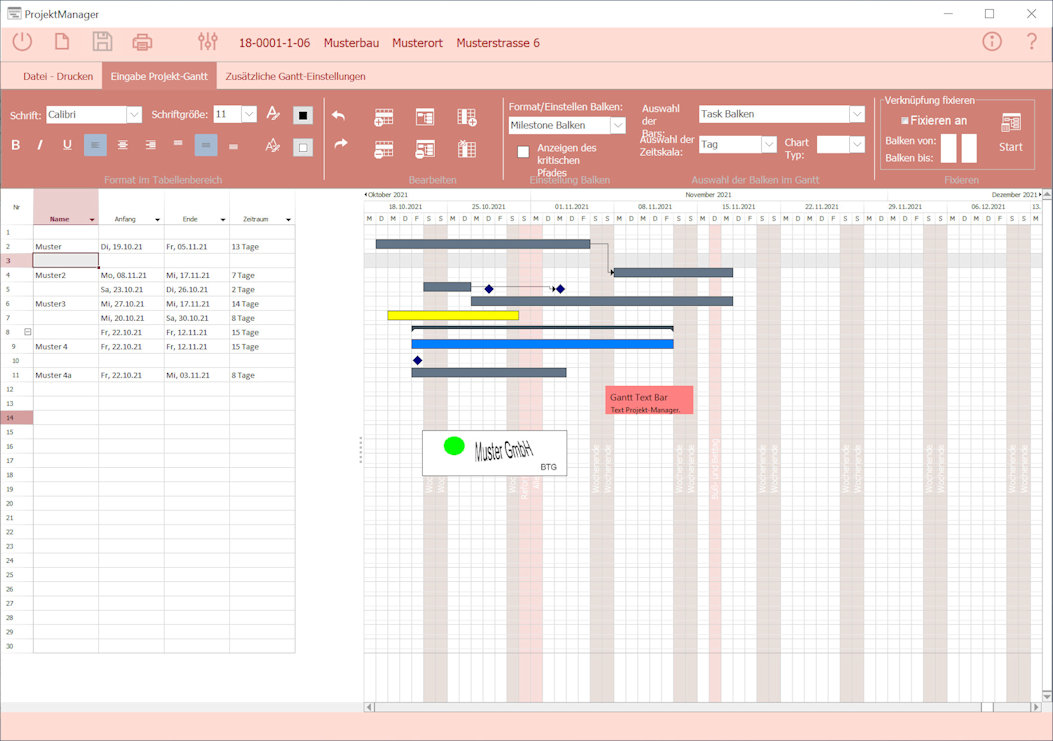1053x741 pixels.
Task: Open 'Zusätzliche Gantt-Einstellungen' tab
Action: coord(295,76)
